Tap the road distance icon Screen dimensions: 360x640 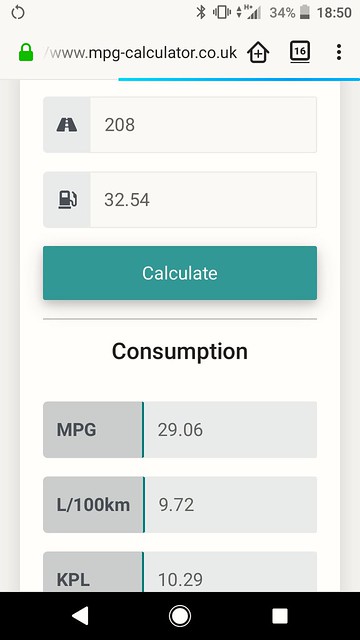click(x=67, y=124)
